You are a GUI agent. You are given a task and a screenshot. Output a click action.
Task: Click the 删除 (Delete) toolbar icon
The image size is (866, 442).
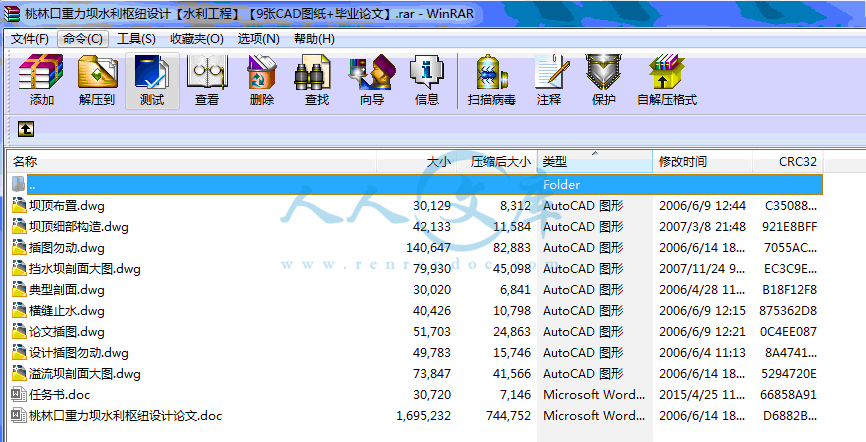pyautogui.click(x=261, y=72)
